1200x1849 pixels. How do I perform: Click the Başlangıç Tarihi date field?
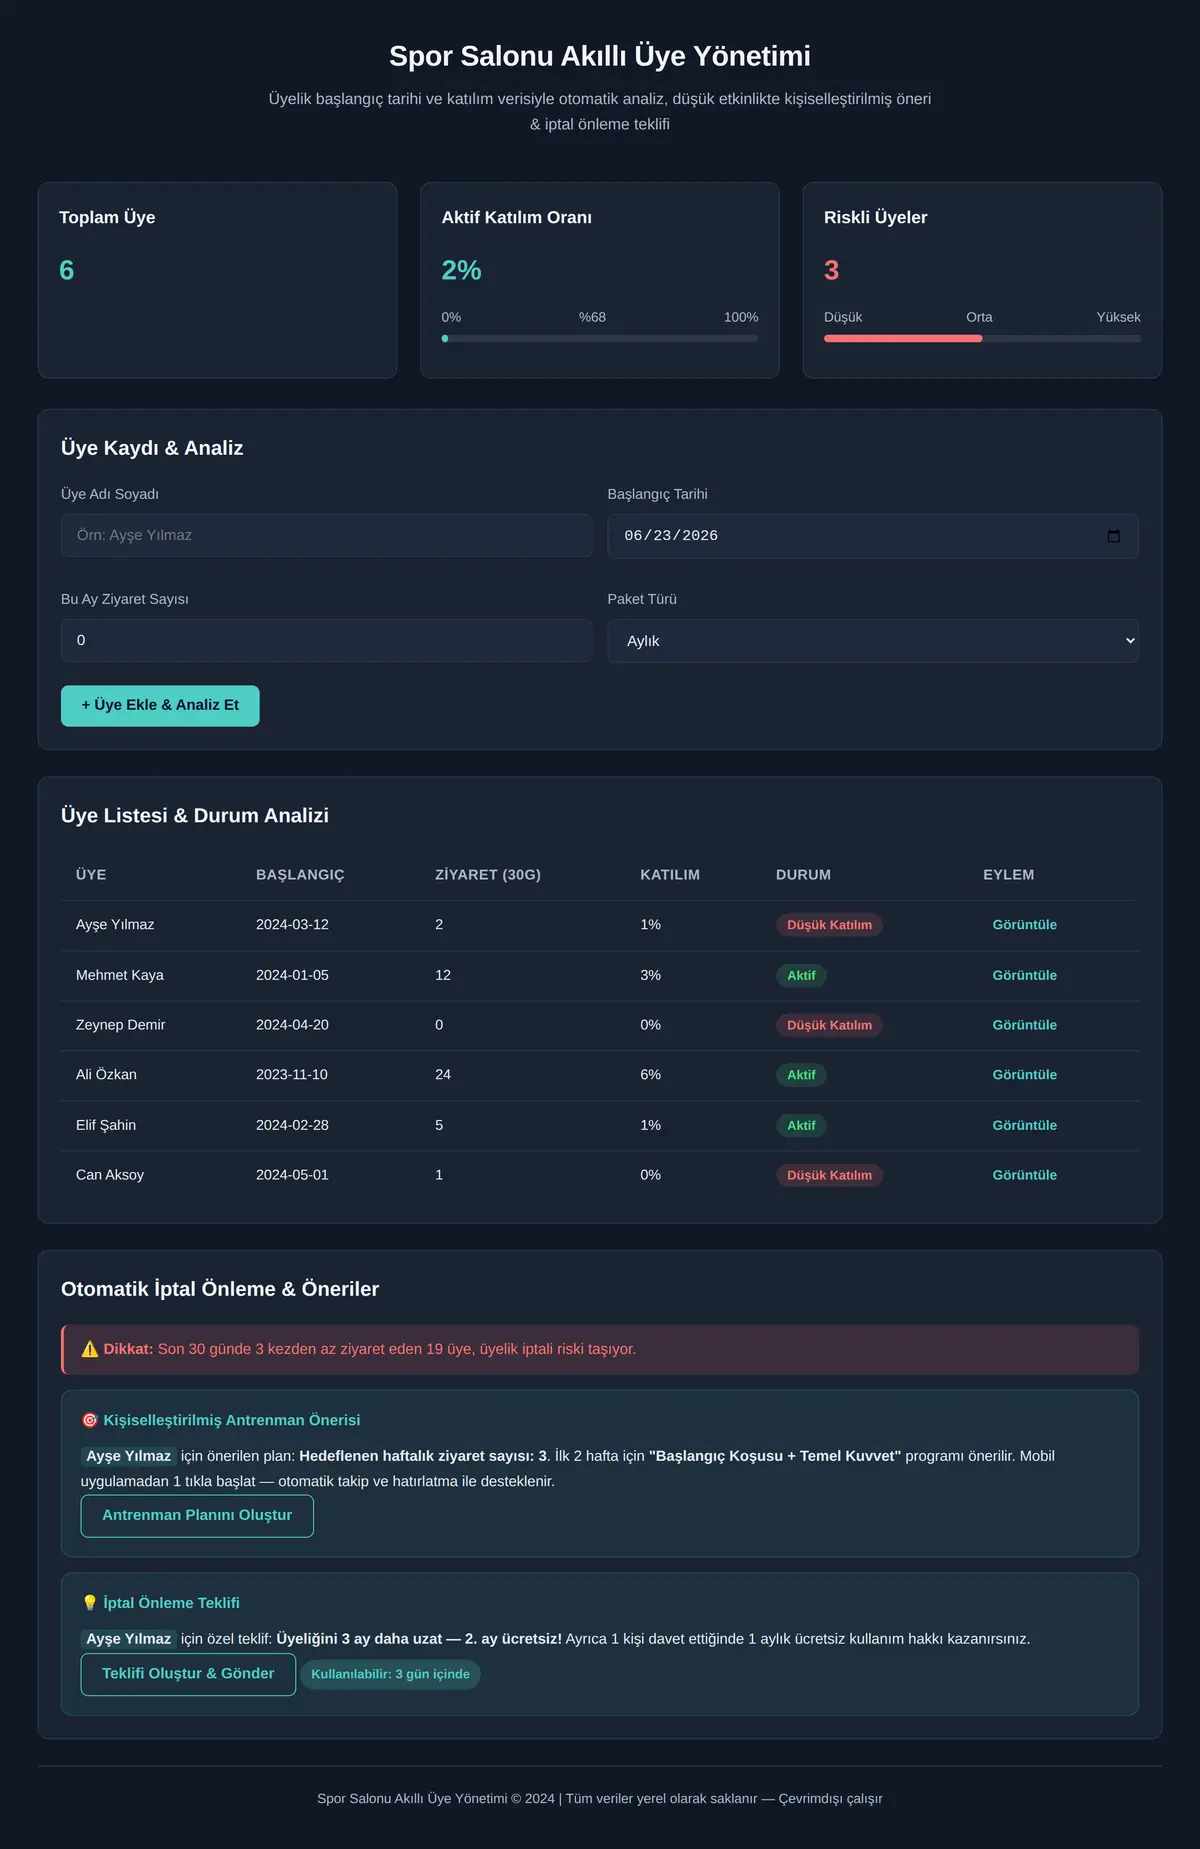tap(873, 536)
